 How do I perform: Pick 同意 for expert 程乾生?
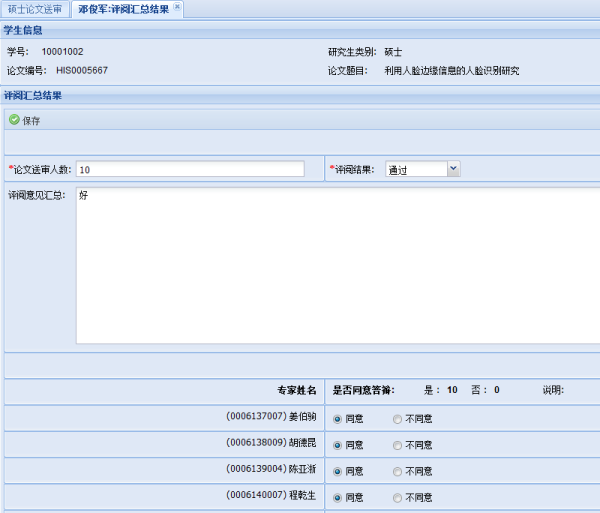tap(337, 496)
